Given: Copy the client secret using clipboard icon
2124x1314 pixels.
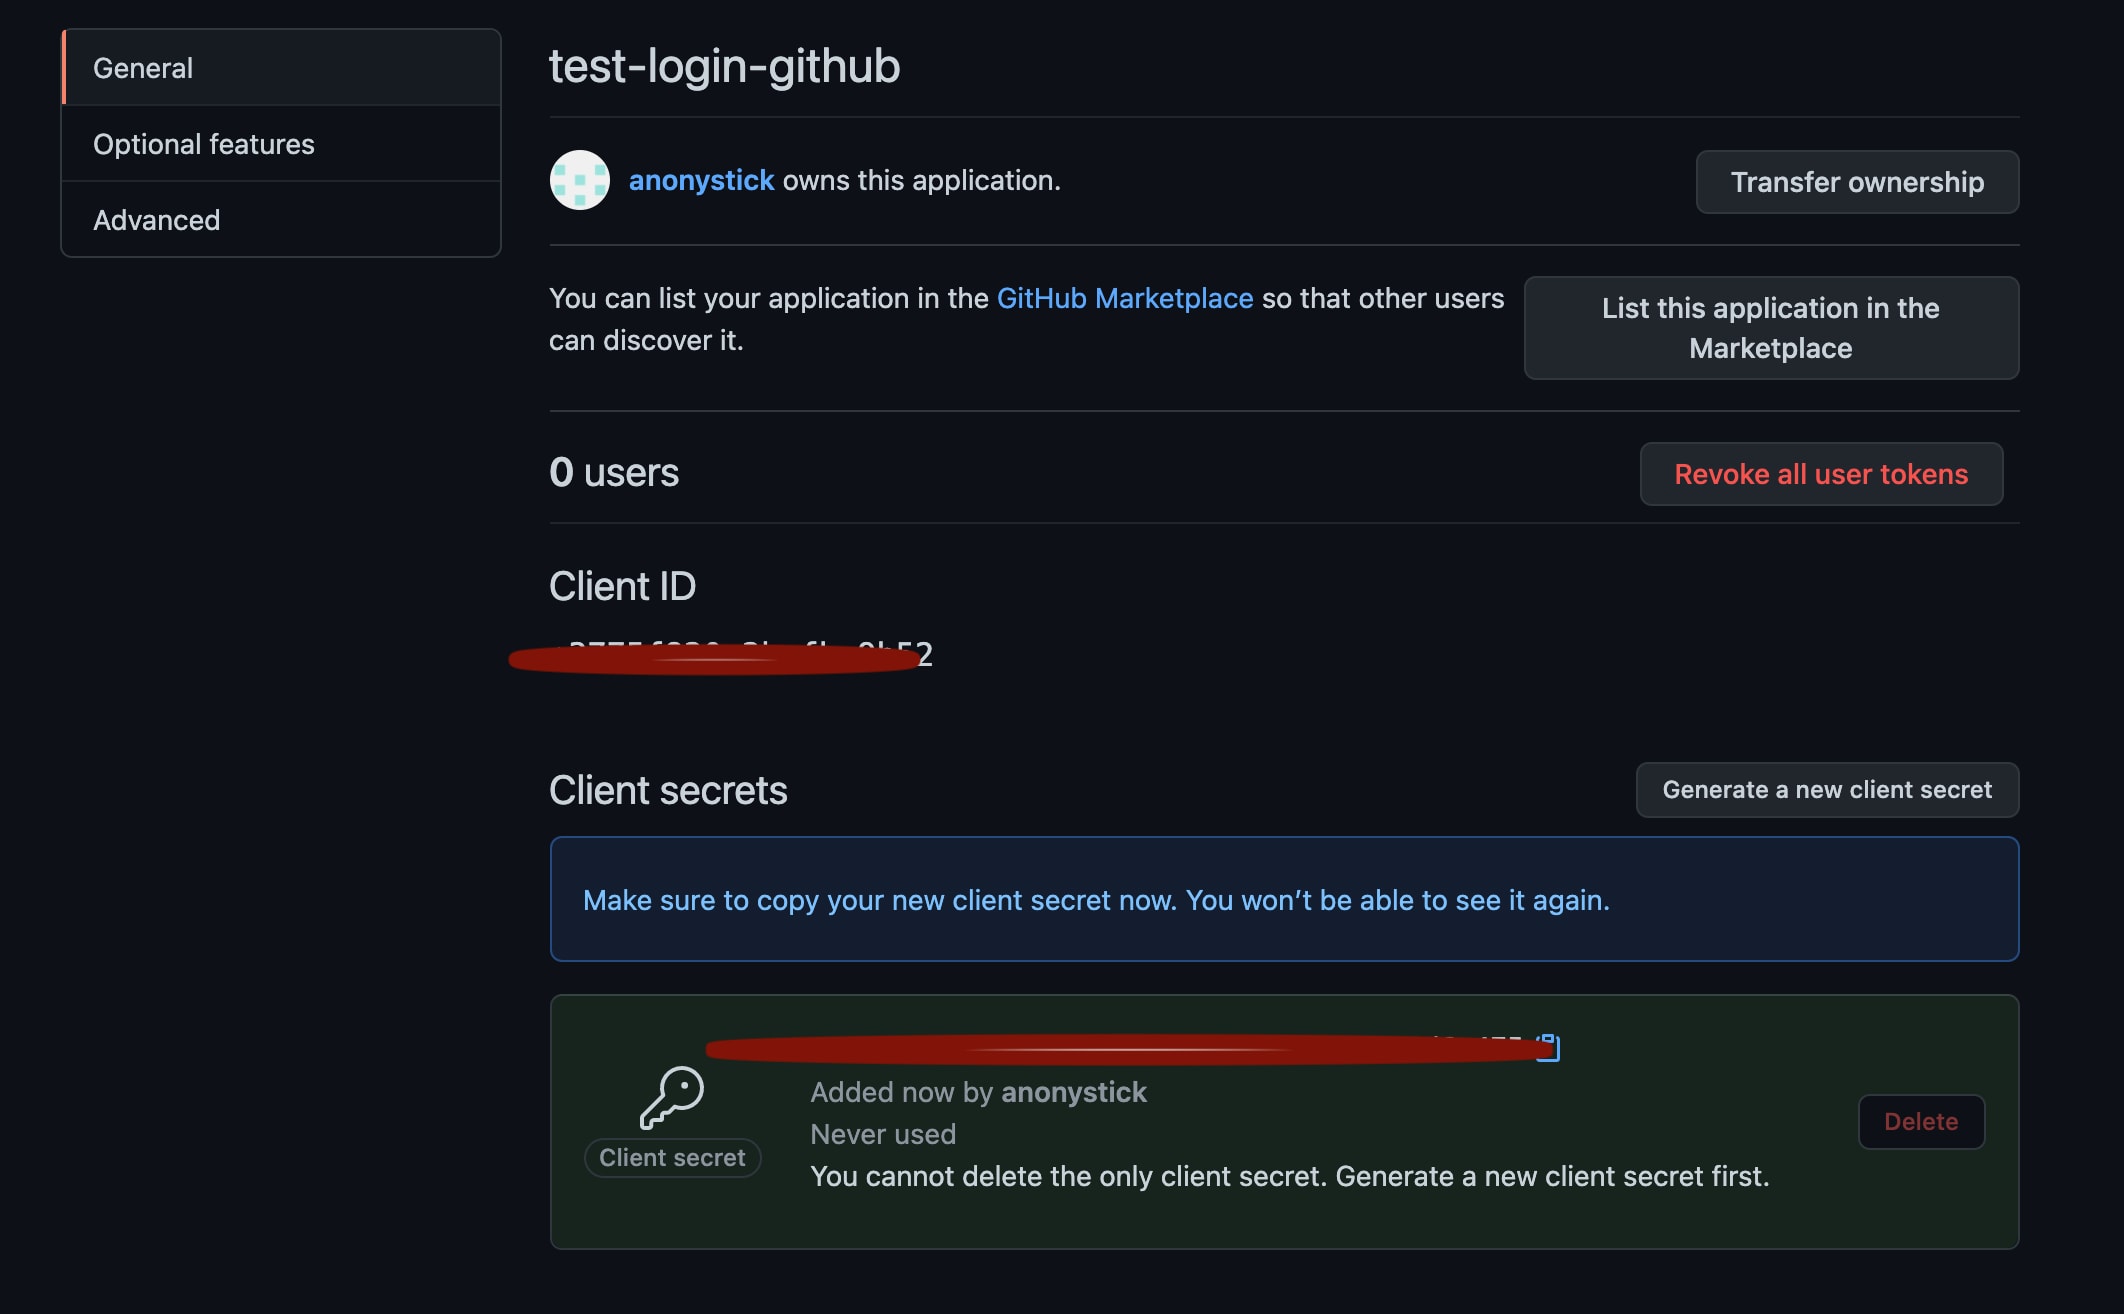Looking at the screenshot, I should [x=1549, y=1047].
